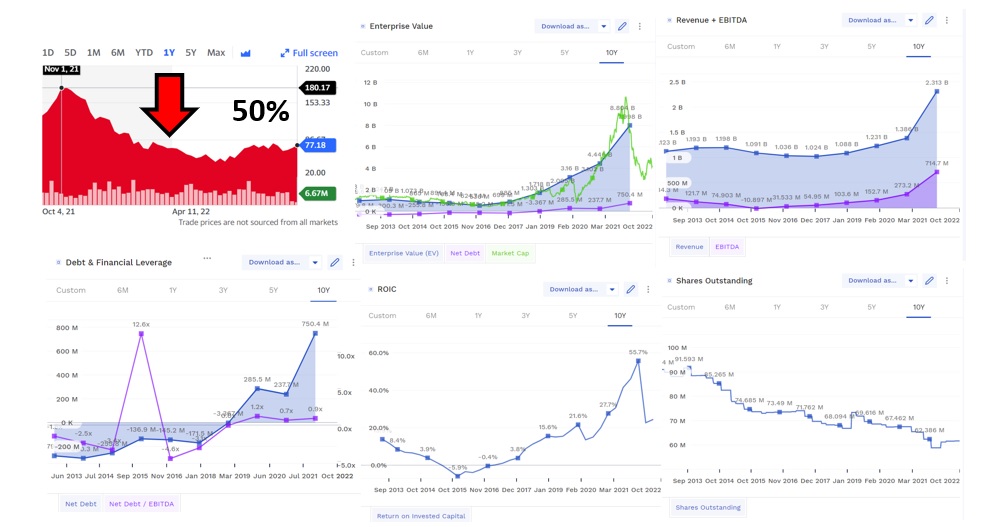Select the YTD range on stock chart
This screenshot has height=527, width=982.
click(144, 53)
